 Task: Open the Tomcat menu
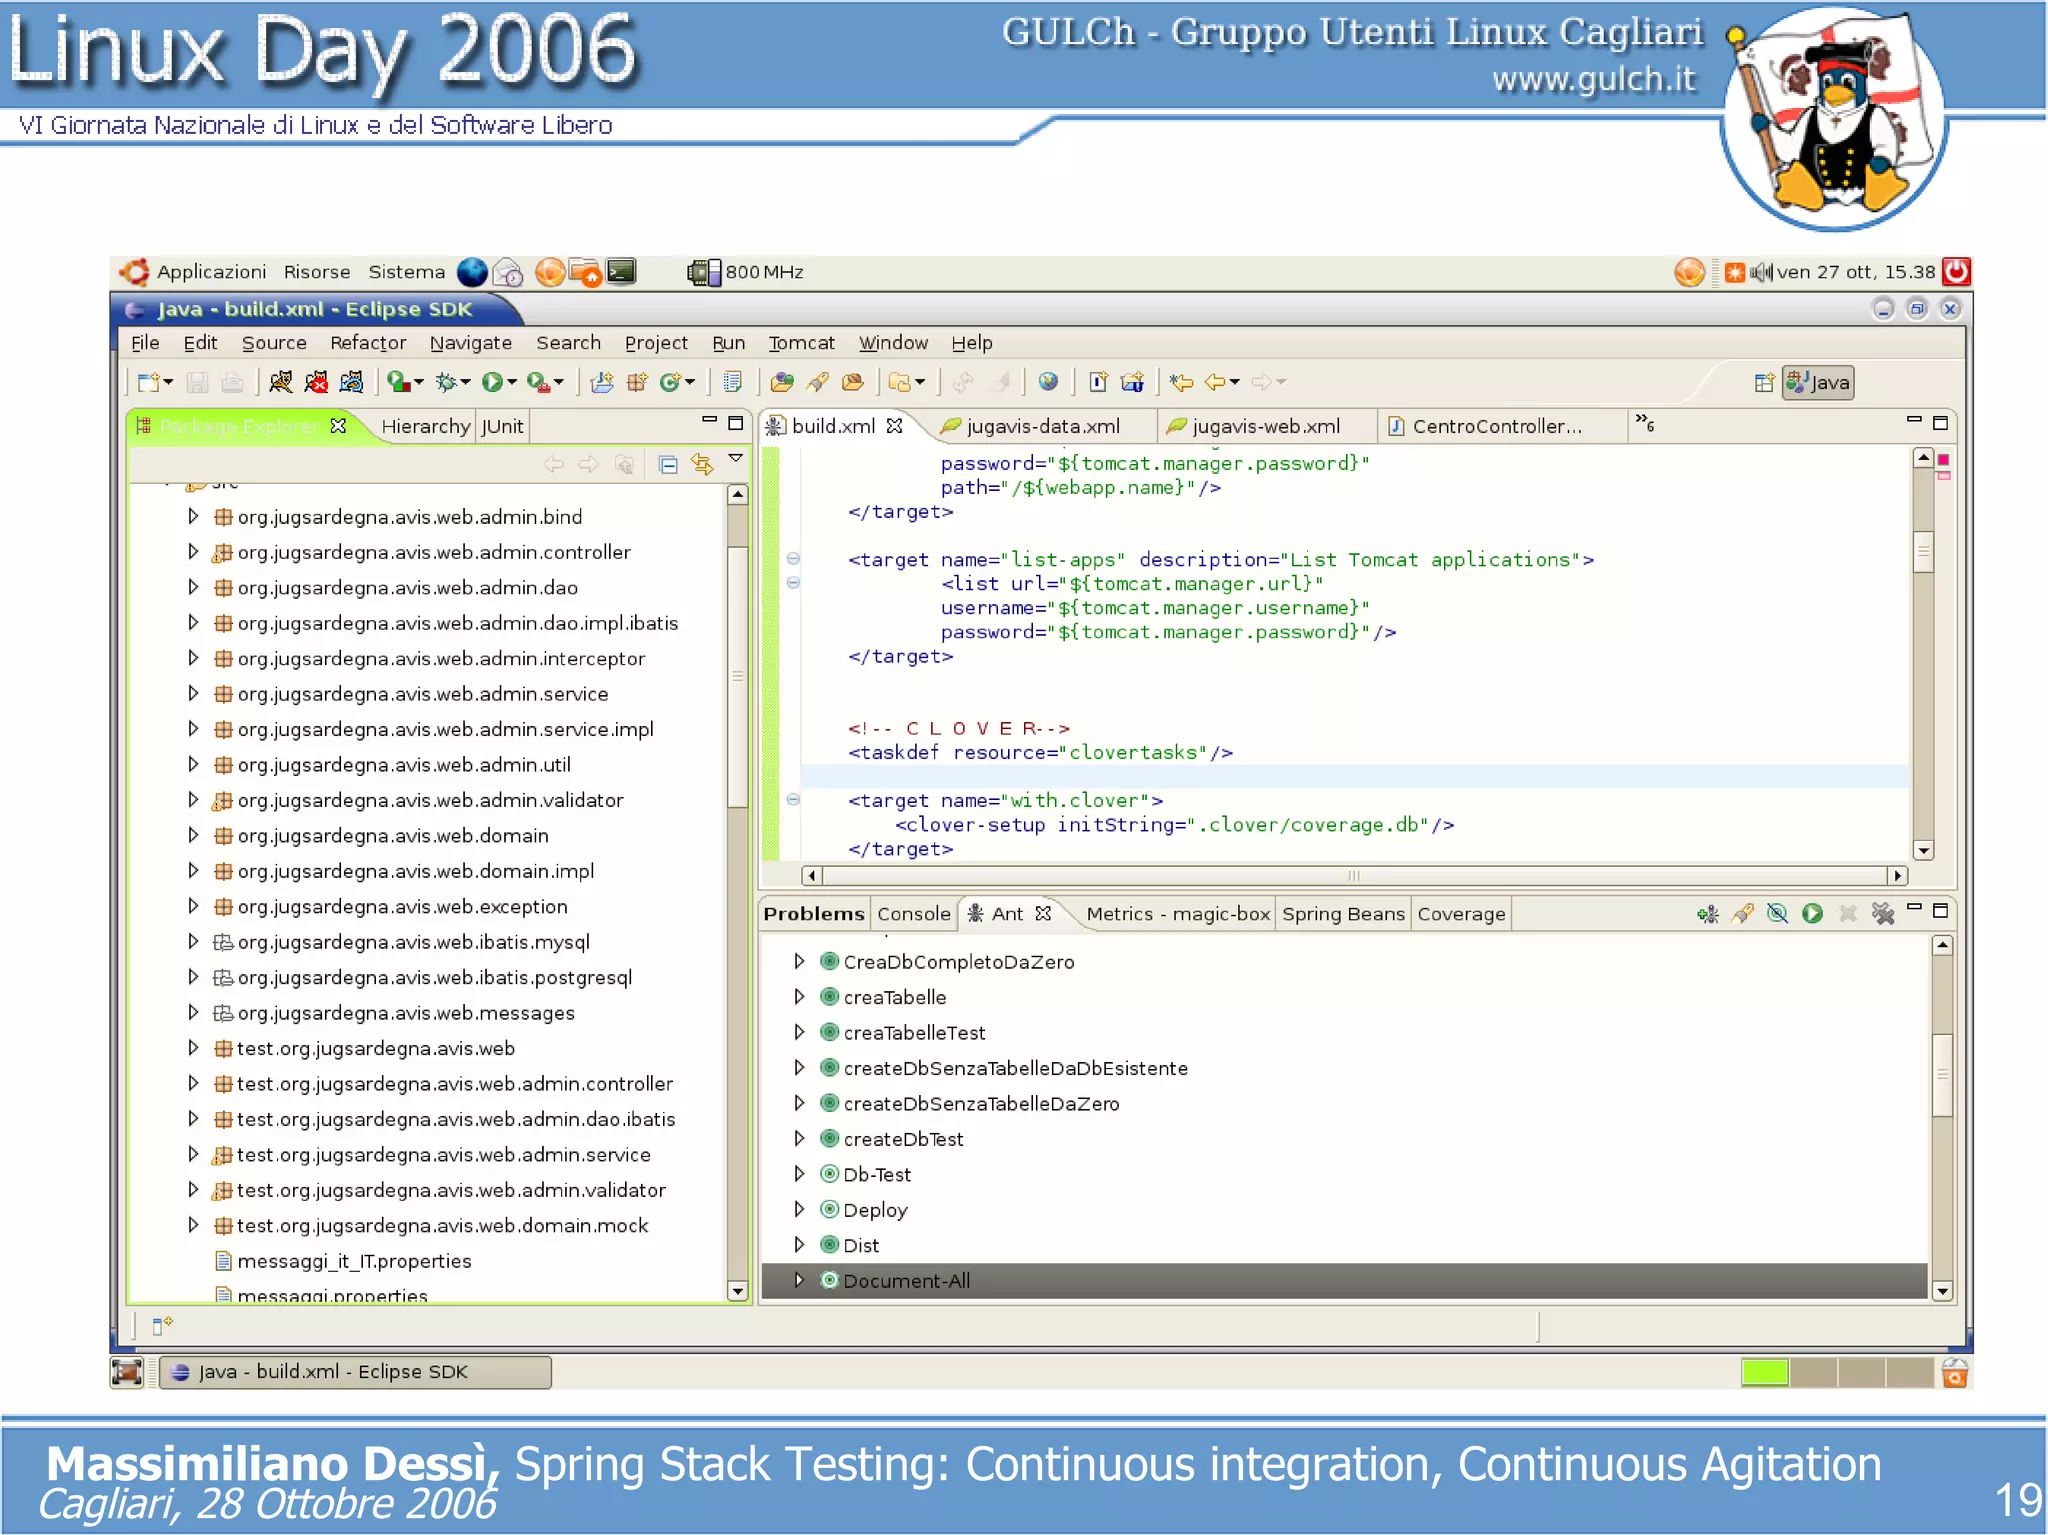click(801, 343)
